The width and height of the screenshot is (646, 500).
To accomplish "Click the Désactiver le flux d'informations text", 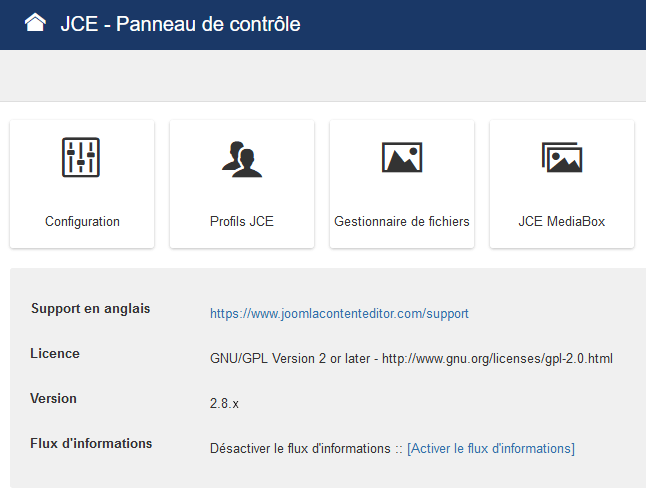I will 300,448.
